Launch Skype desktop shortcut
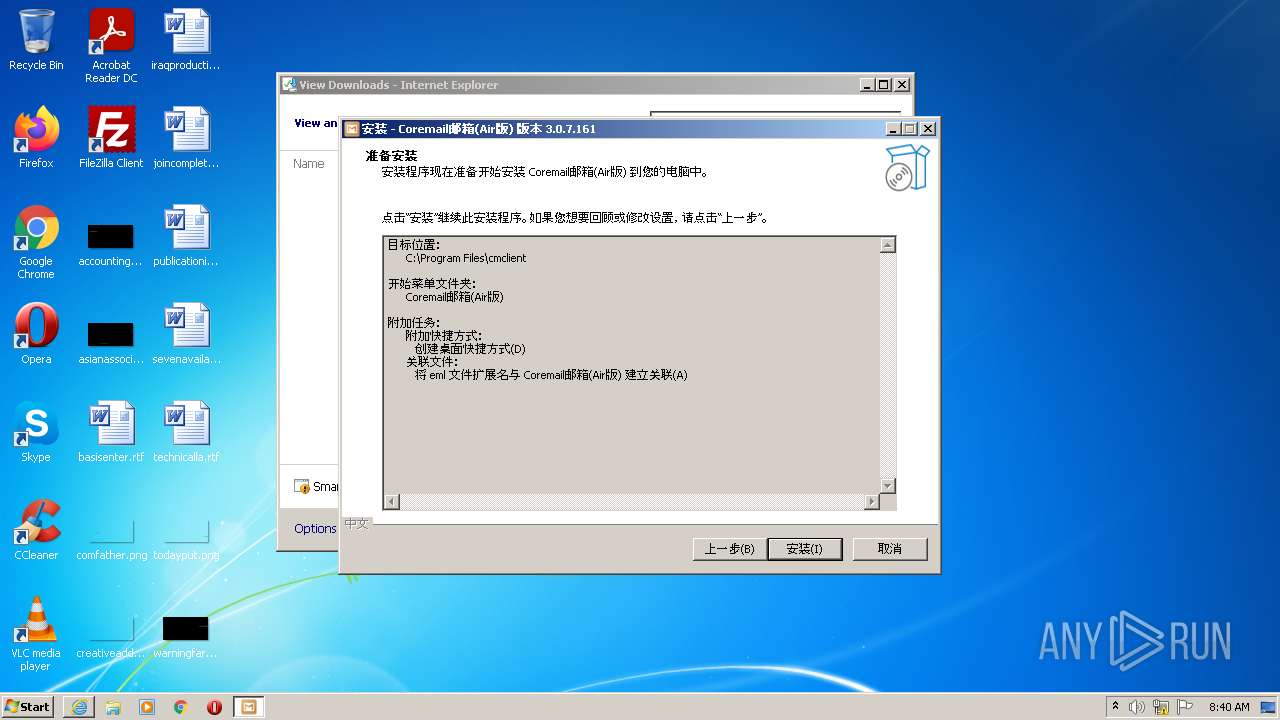This screenshot has width=1280, height=720. (36, 432)
